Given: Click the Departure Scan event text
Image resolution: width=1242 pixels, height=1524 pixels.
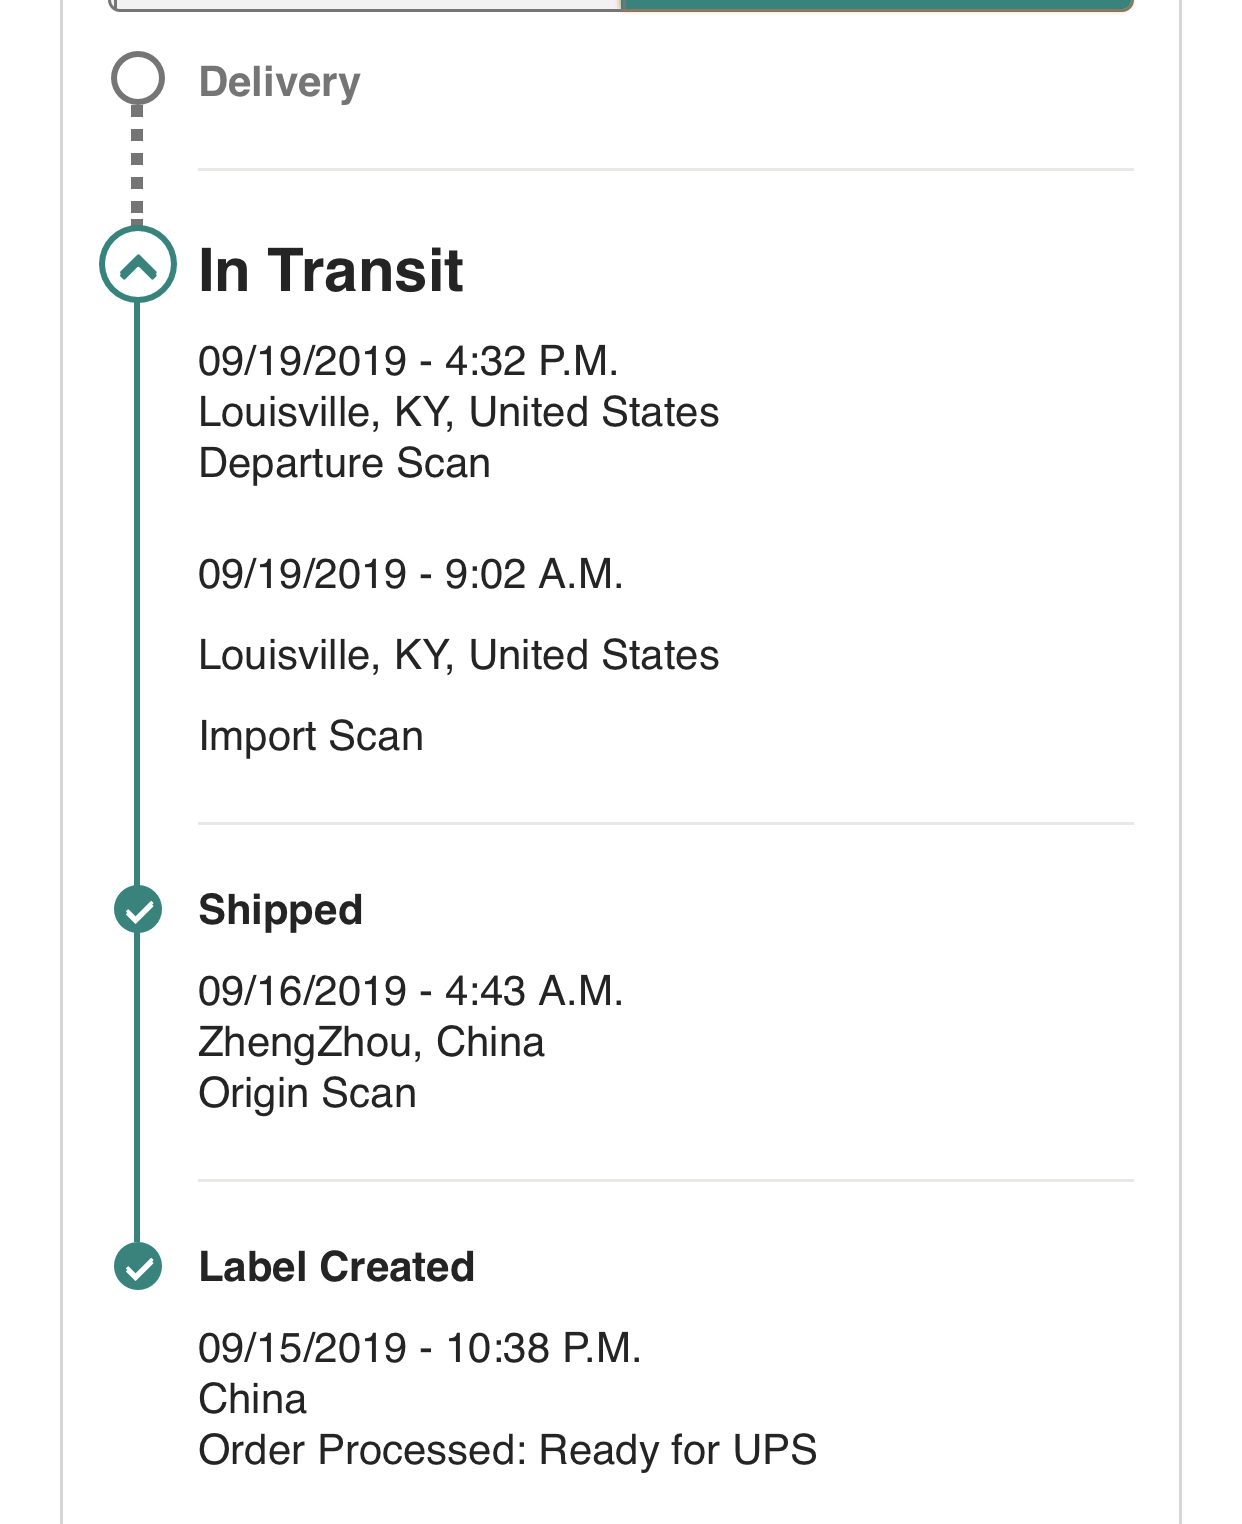Looking at the screenshot, I should coord(345,463).
